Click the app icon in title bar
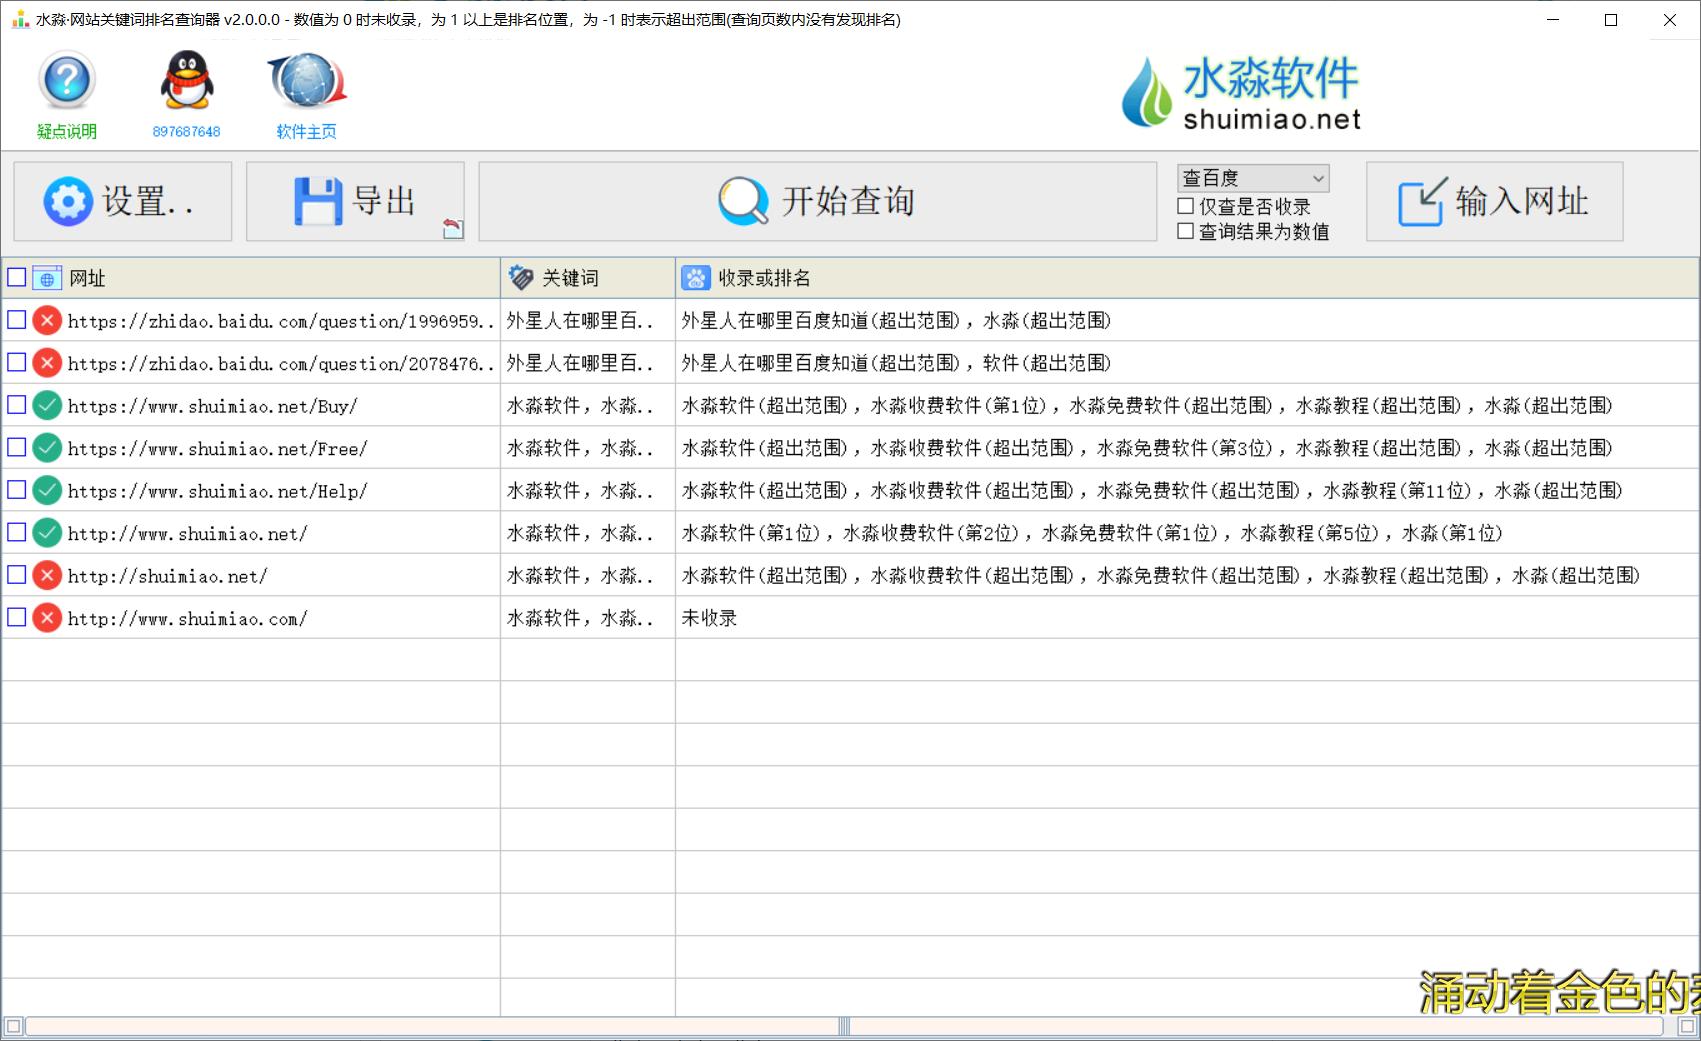The height and width of the screenshot is (1041, 1701). click(x=20, y=19)
